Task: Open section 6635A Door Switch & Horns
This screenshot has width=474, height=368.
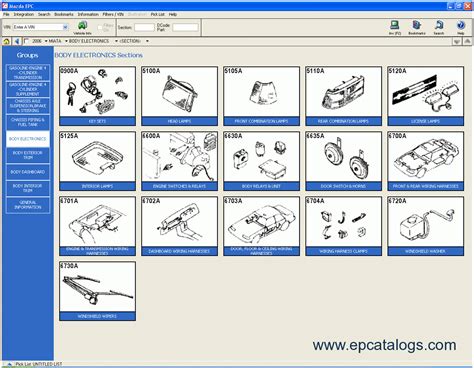Action: point(343,161)
